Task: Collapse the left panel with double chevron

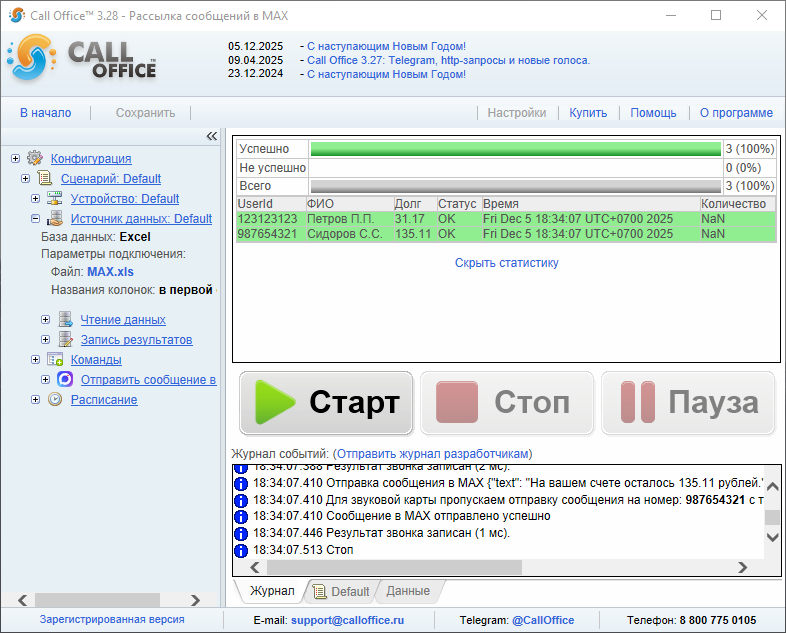Action: pyautogui.click(x=211, y=136)
